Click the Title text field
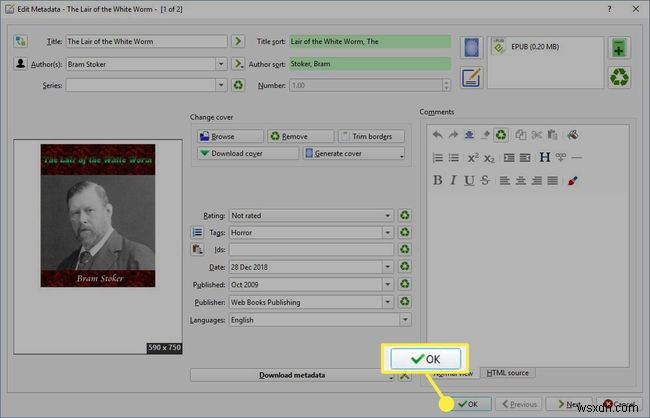The width and height of the screenshot is (650, 418). tap(147, 41)
